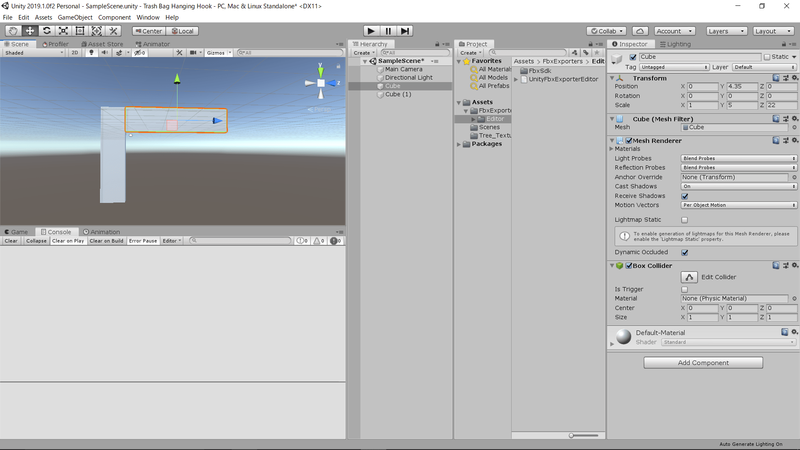The image size is (800, 450).
Task: Switch to the Profiler tab
Action: (56, 44)
